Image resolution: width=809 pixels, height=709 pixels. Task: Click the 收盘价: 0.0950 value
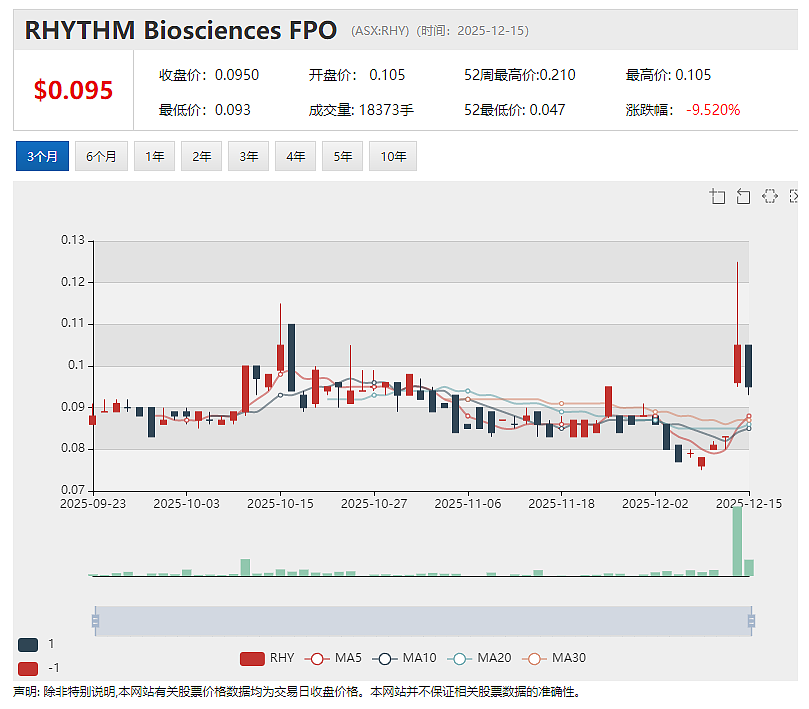click(x=208, y=75)
